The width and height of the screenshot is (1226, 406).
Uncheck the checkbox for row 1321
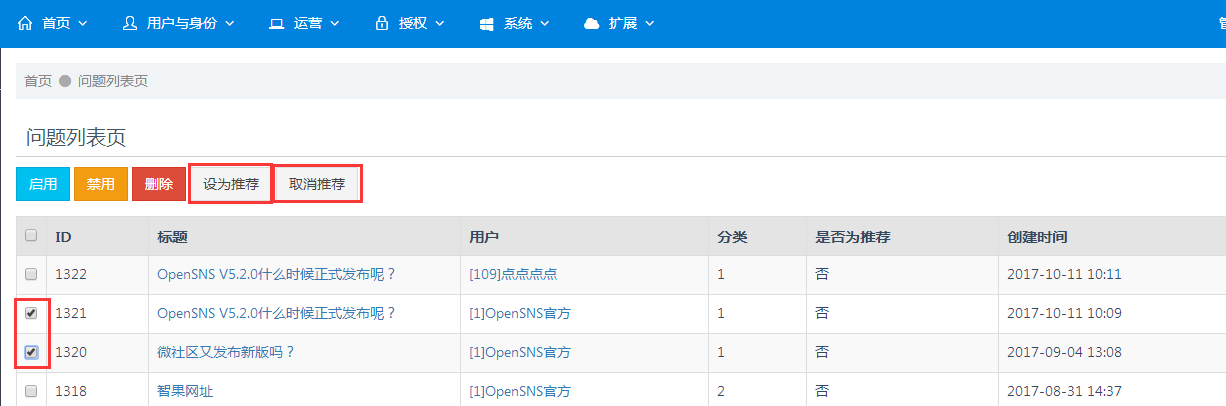31,313
